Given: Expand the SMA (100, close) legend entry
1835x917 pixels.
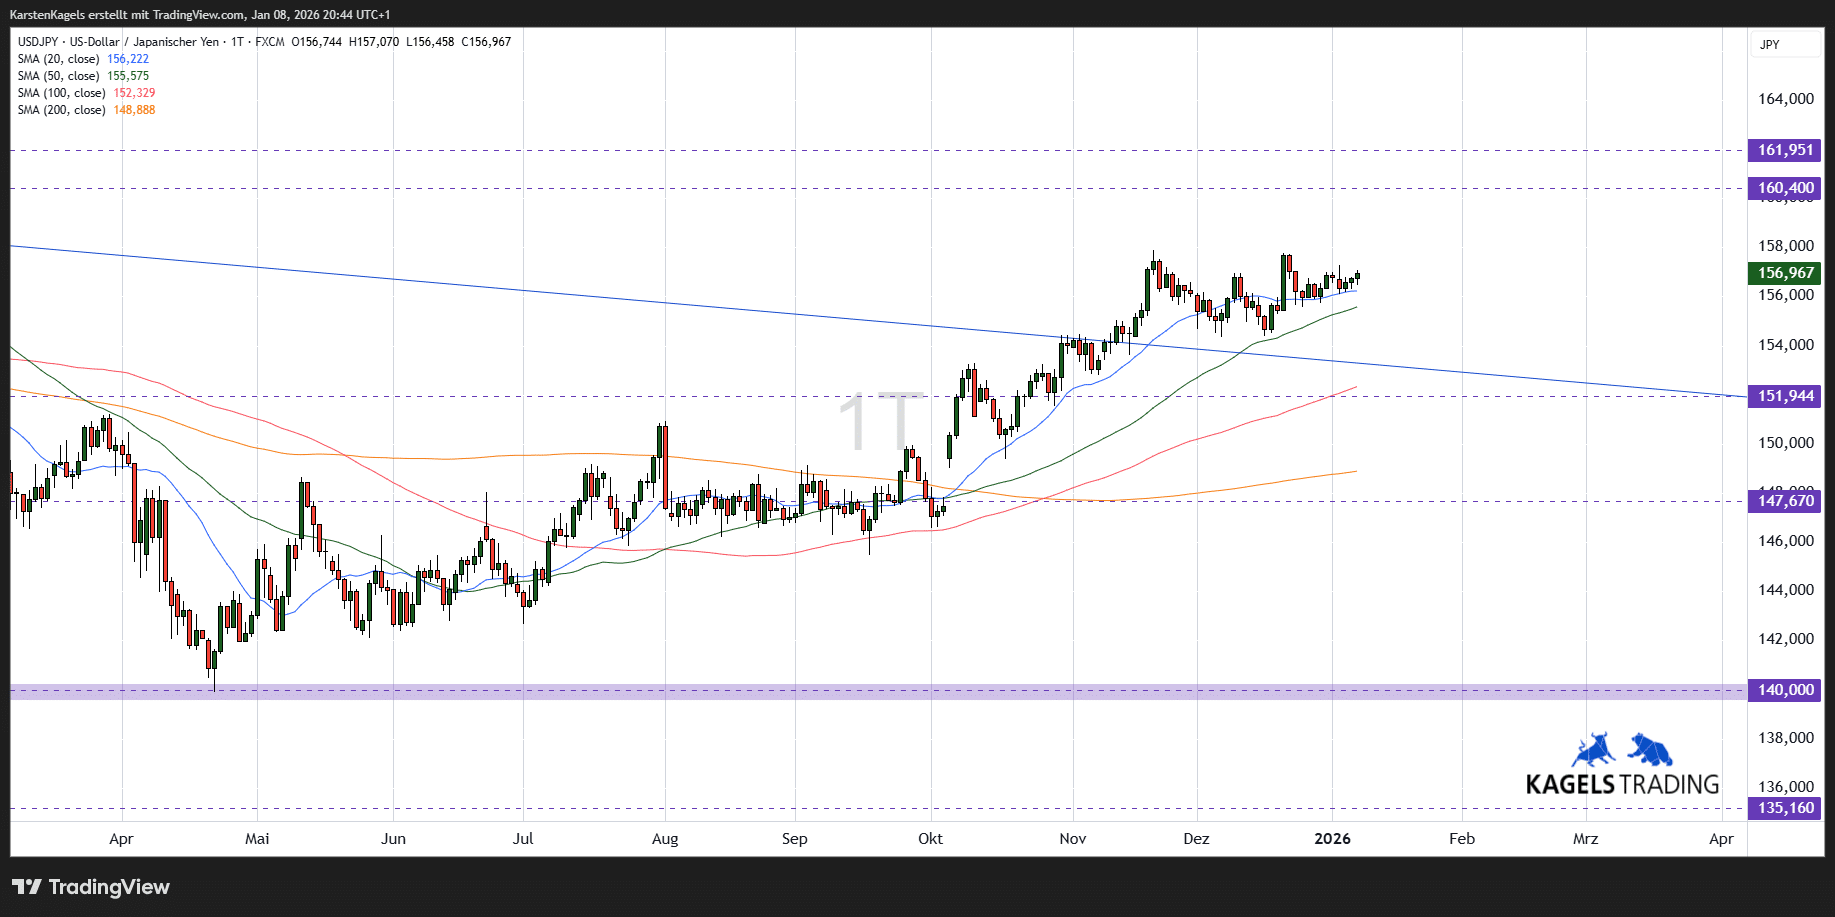Looking at the screenshot, I should [x=61, y=93].
